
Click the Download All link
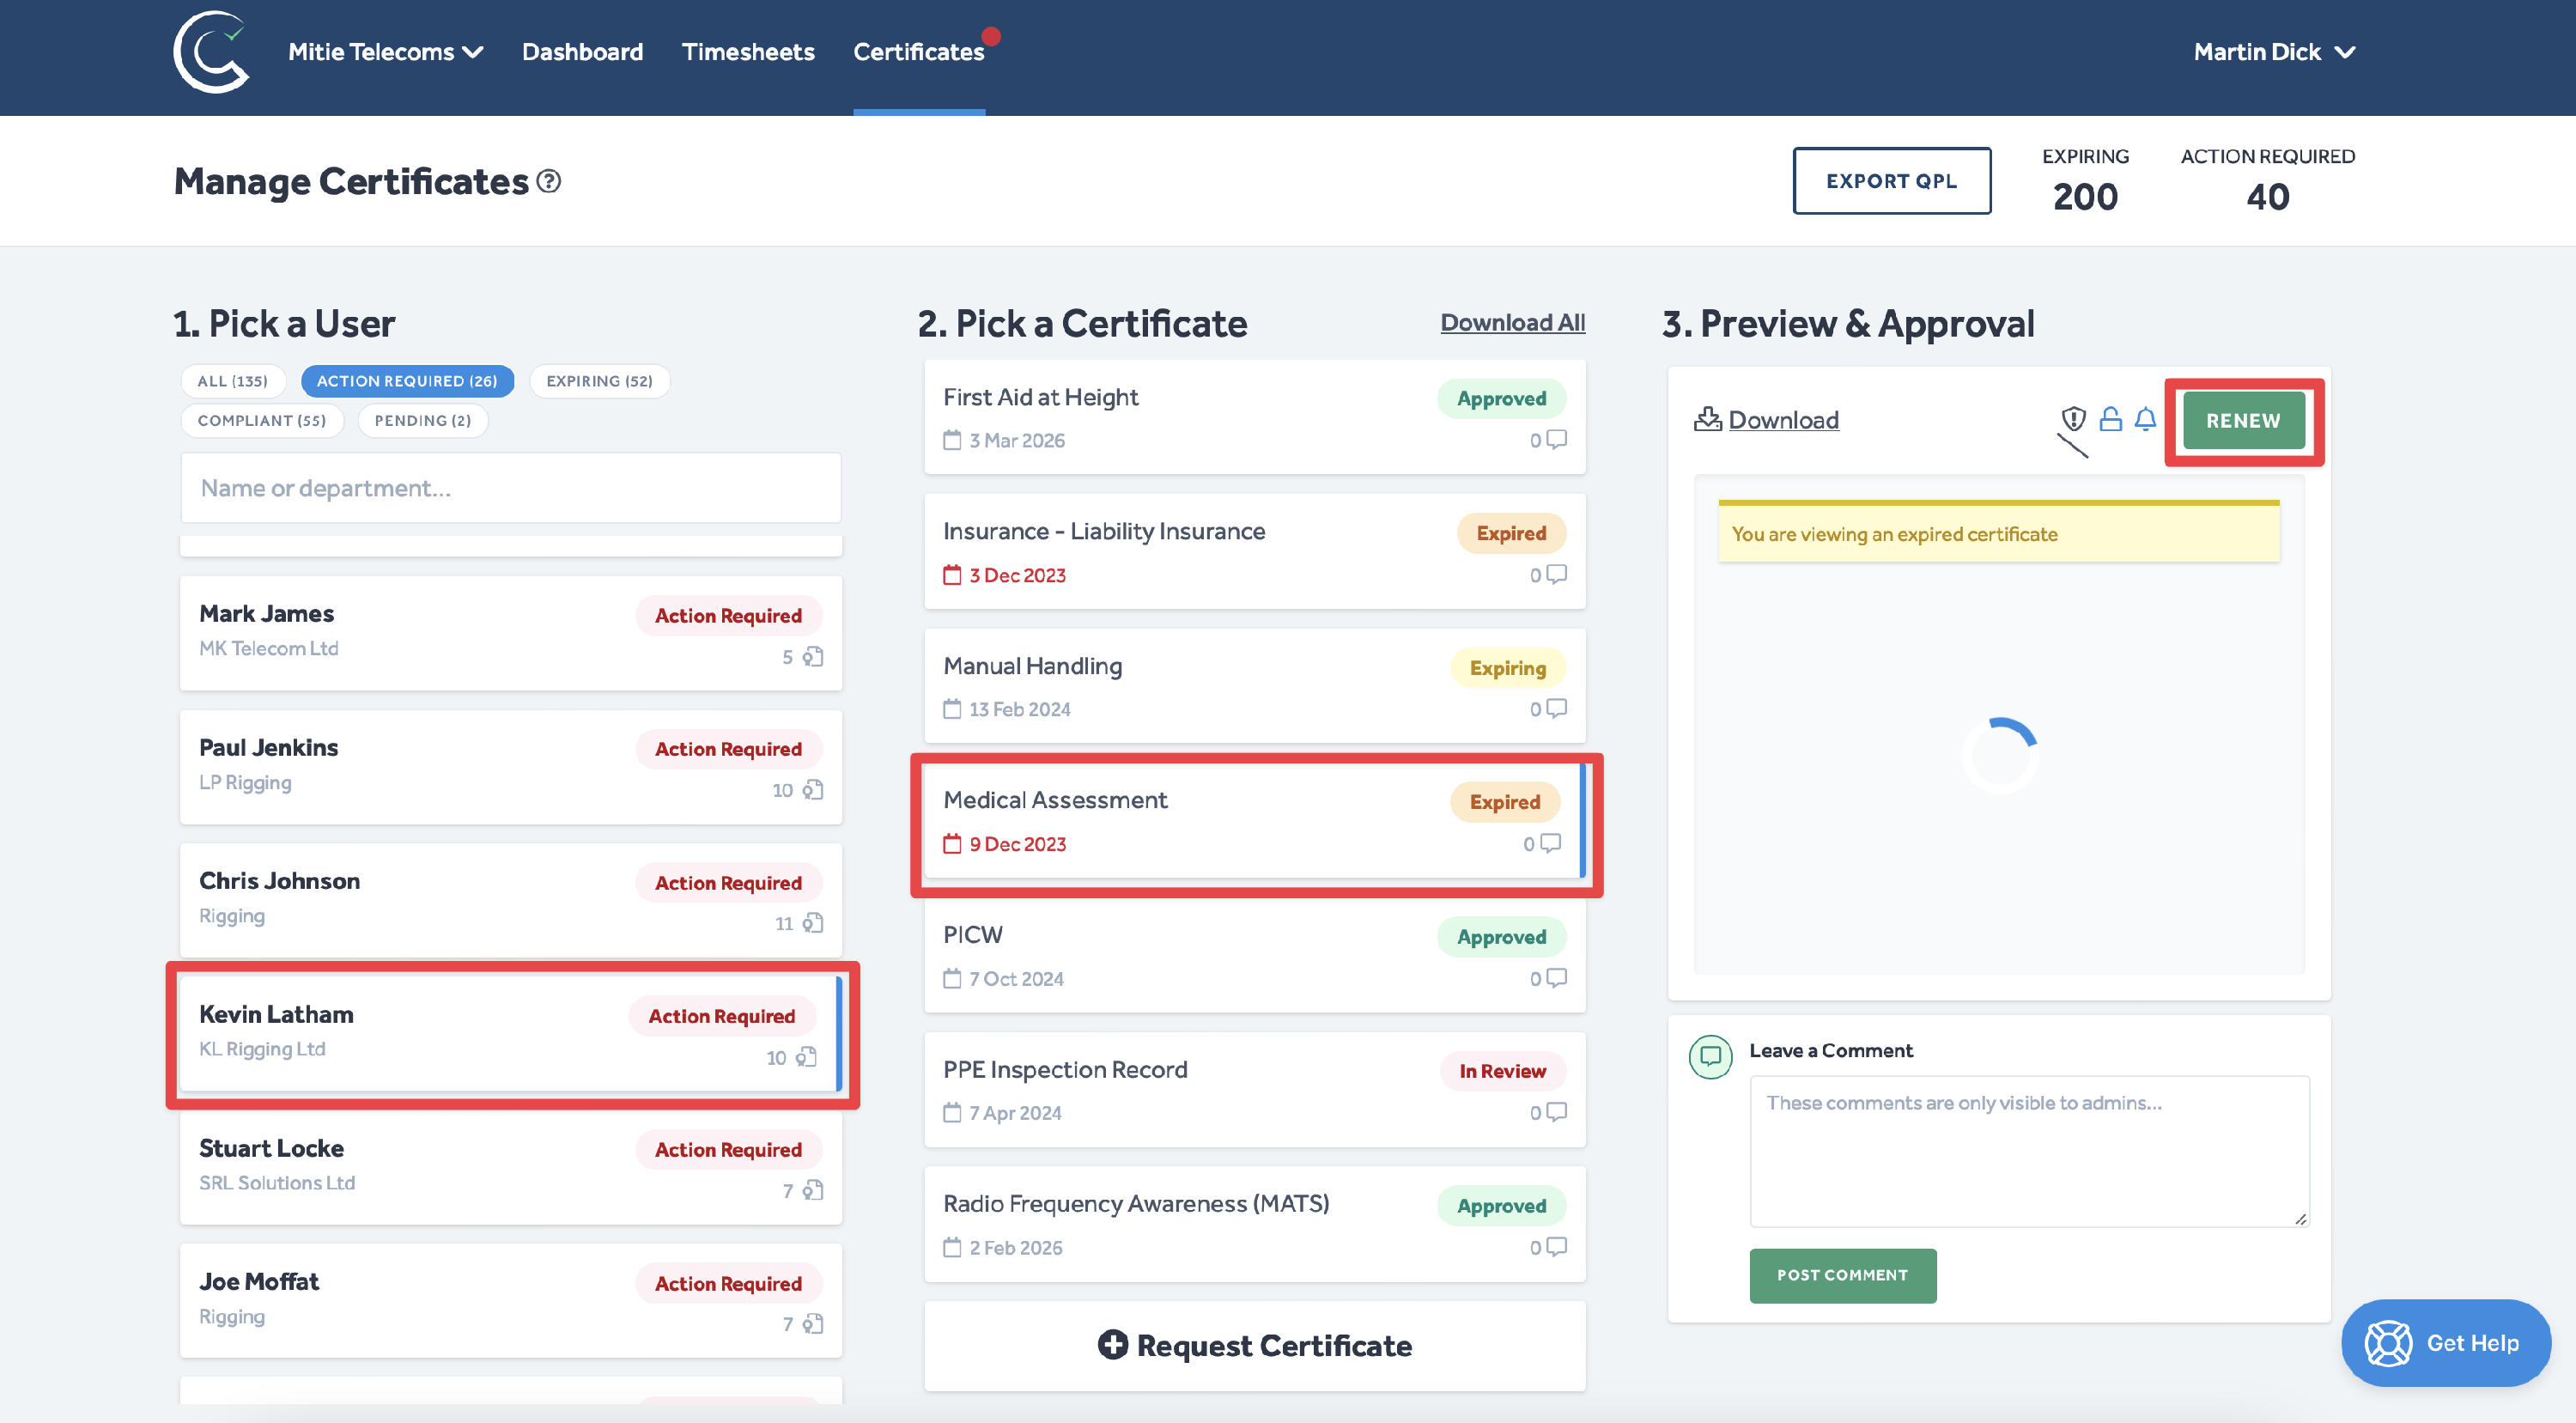pos(1512,323)
